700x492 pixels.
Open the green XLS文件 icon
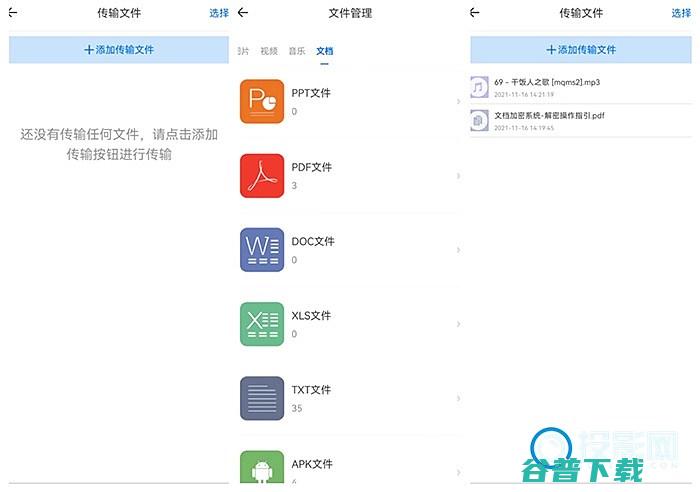pos(262,324)
